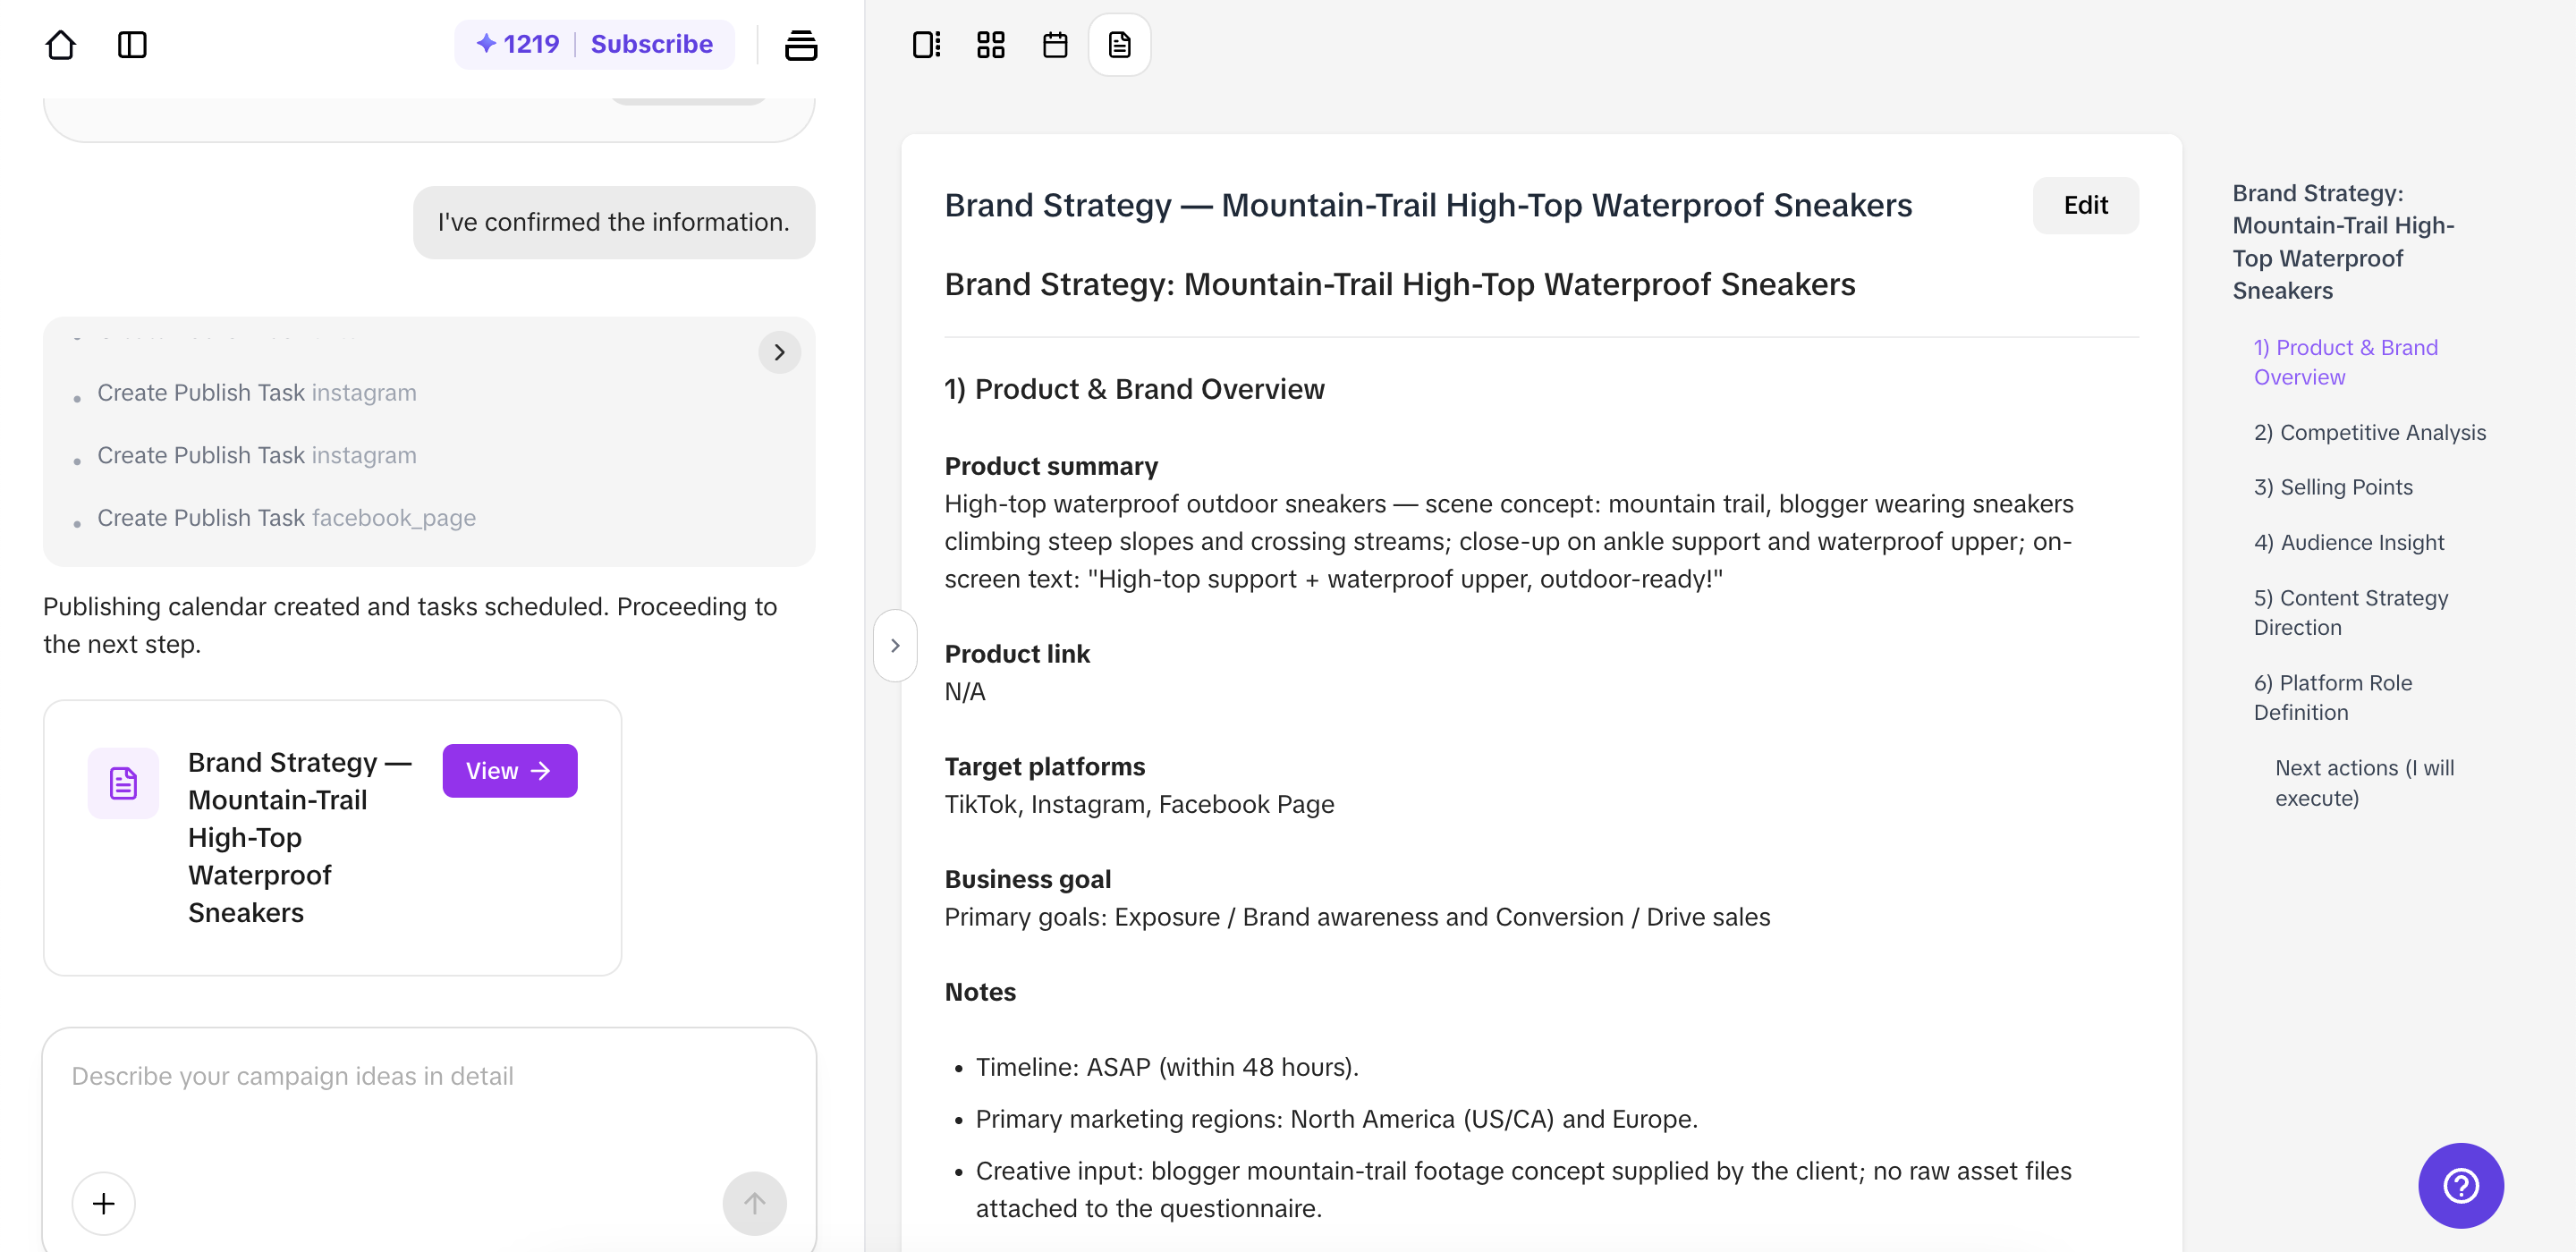2576x1252 pixels.
Task: Expand the publish tasks list chevron
Action: [779, 352]
